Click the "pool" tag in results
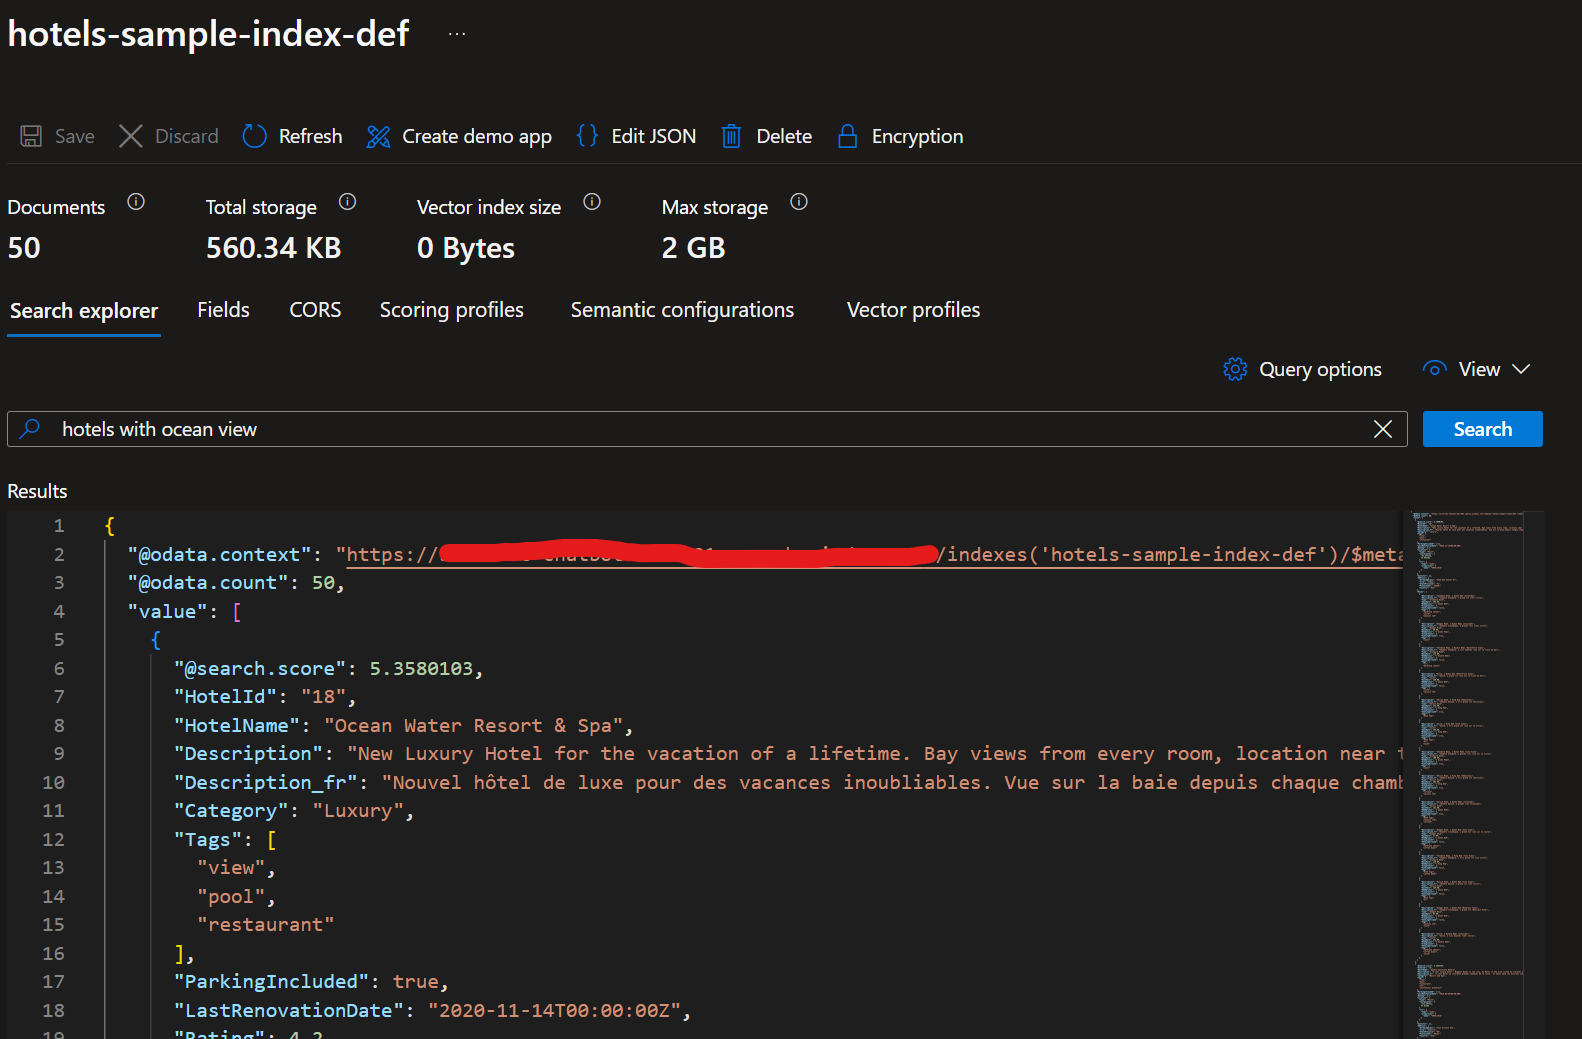 click(x=231, y=896)
